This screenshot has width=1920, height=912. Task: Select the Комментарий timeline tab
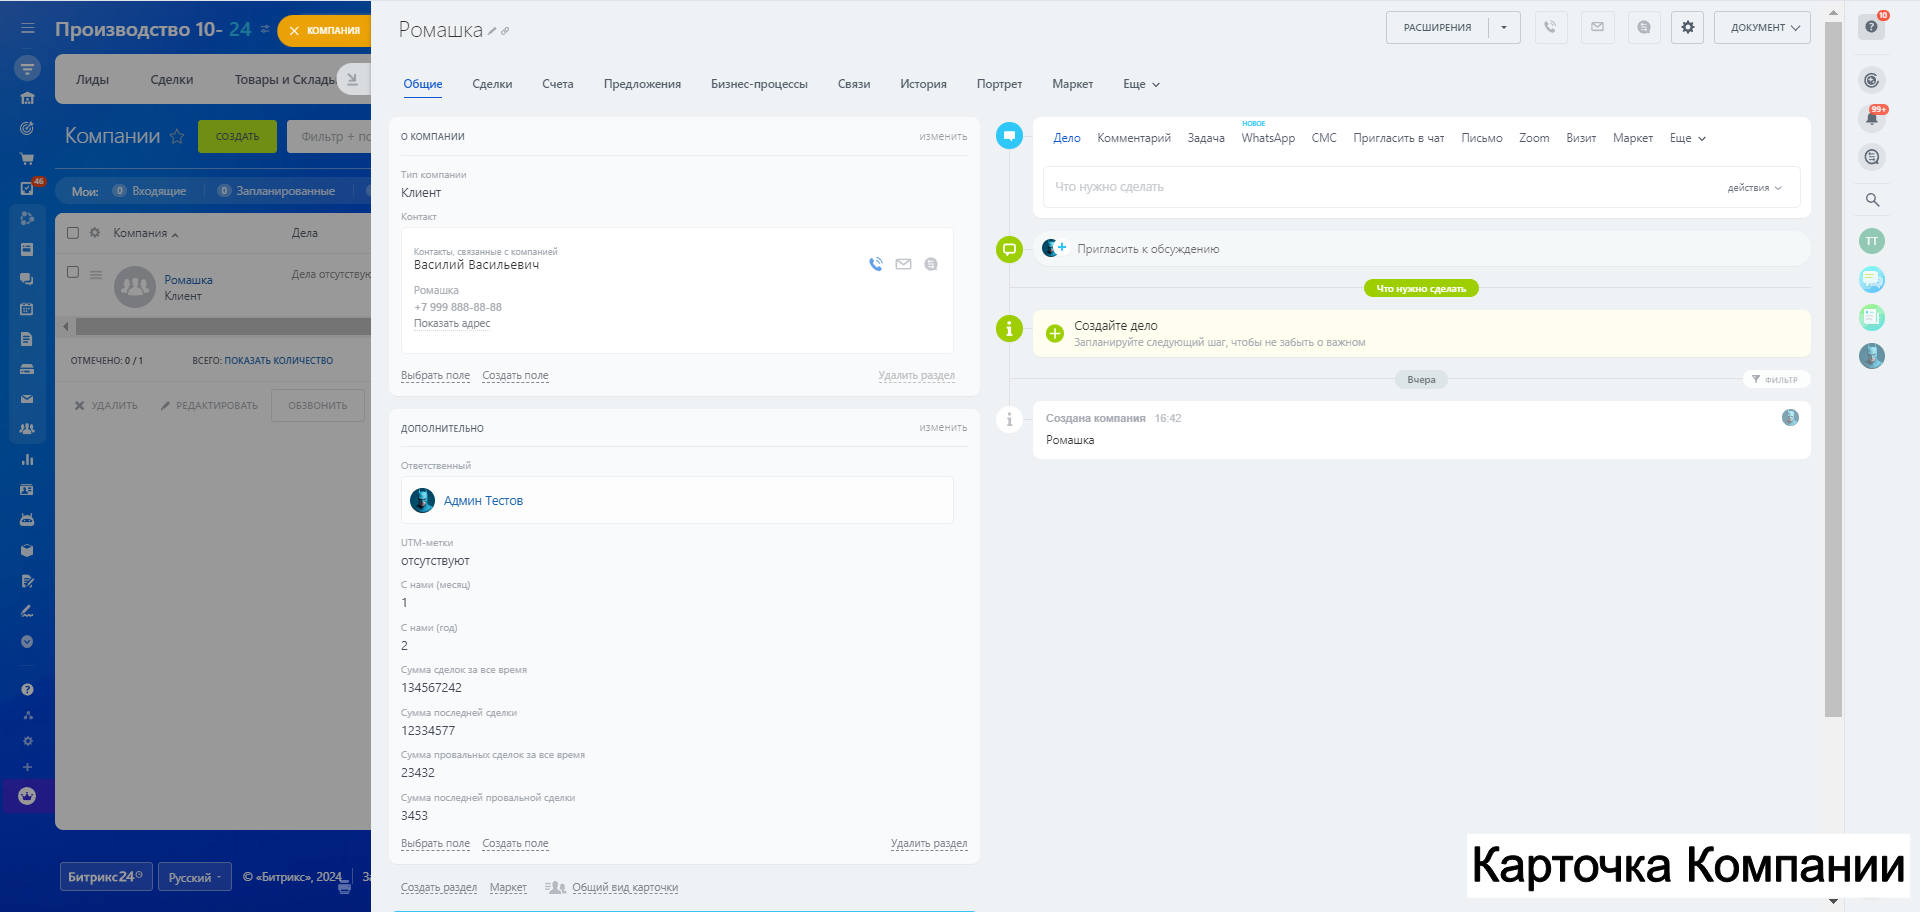(1133, 138)
